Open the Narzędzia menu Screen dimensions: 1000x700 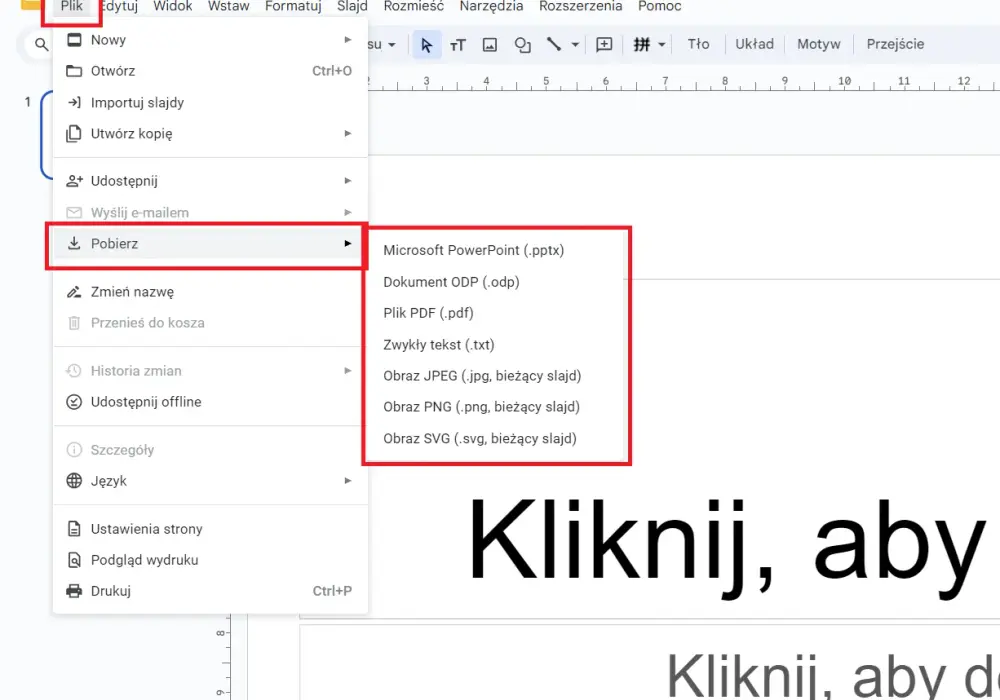pyautogui.click(x=491, y=6)
